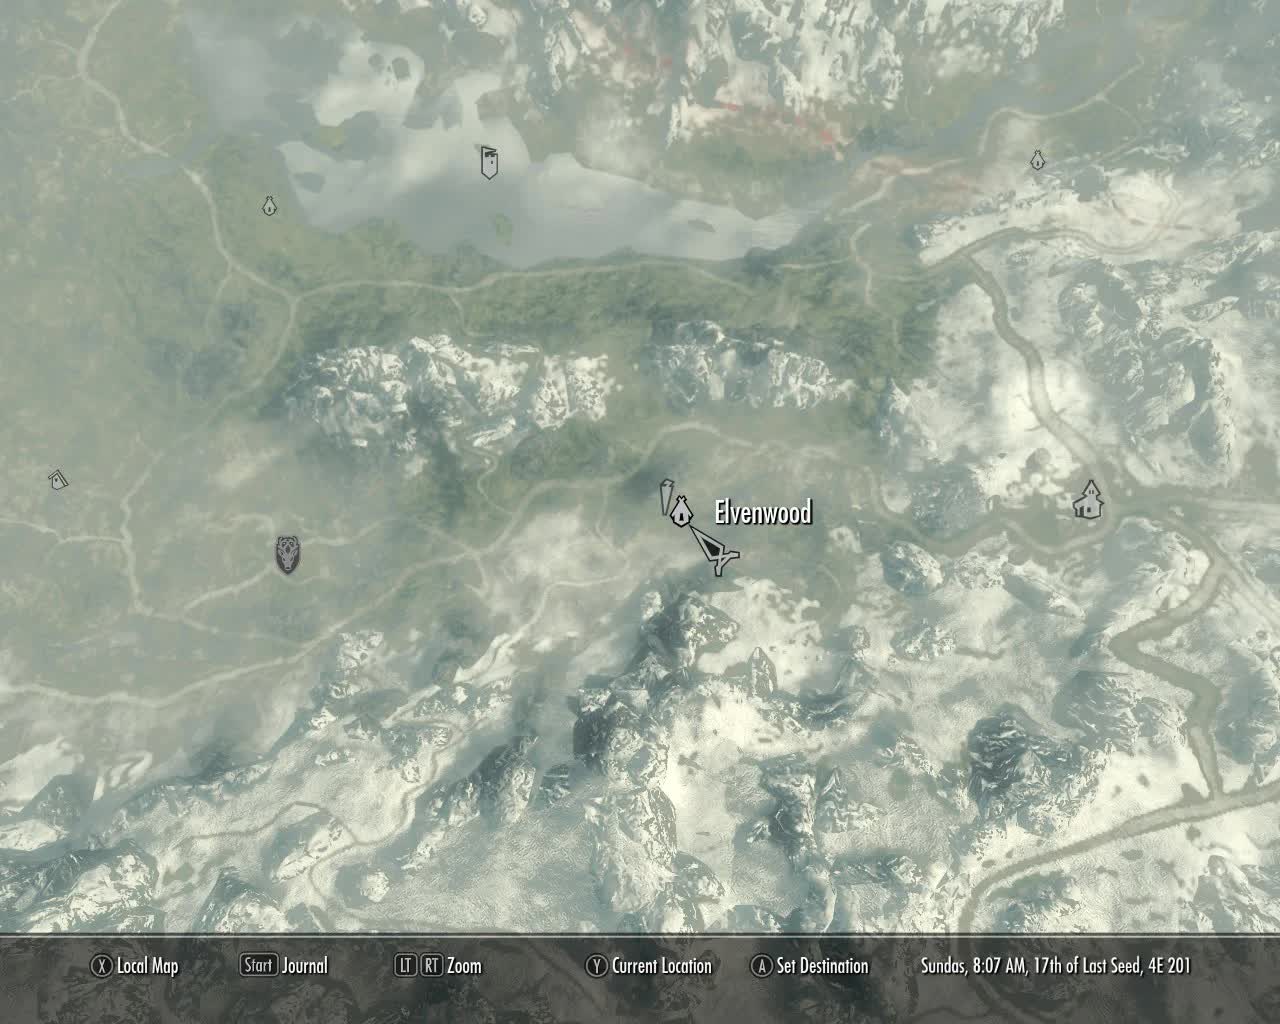Select the cave marker in the northeast corner

coord(1037,159)
